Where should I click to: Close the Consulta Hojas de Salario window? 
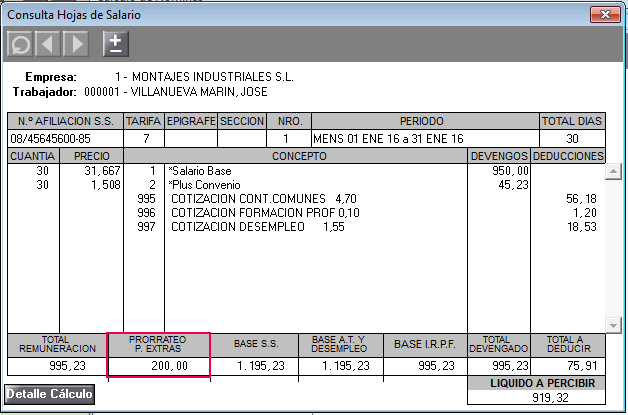coord(603,14)
